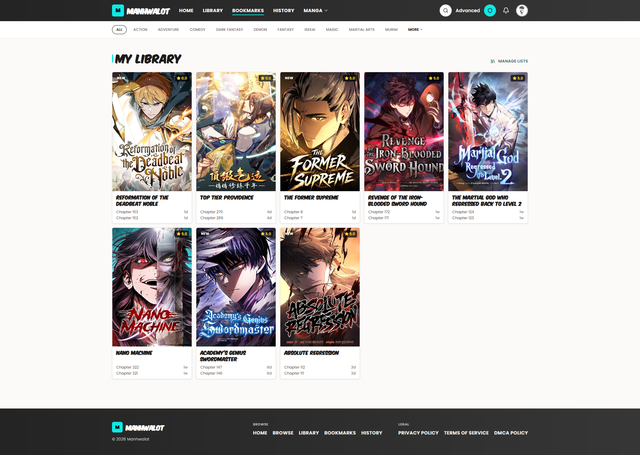640x455 pixels.
Task: Open The Former Supreme cover image
Action: (x=320, y=131)
